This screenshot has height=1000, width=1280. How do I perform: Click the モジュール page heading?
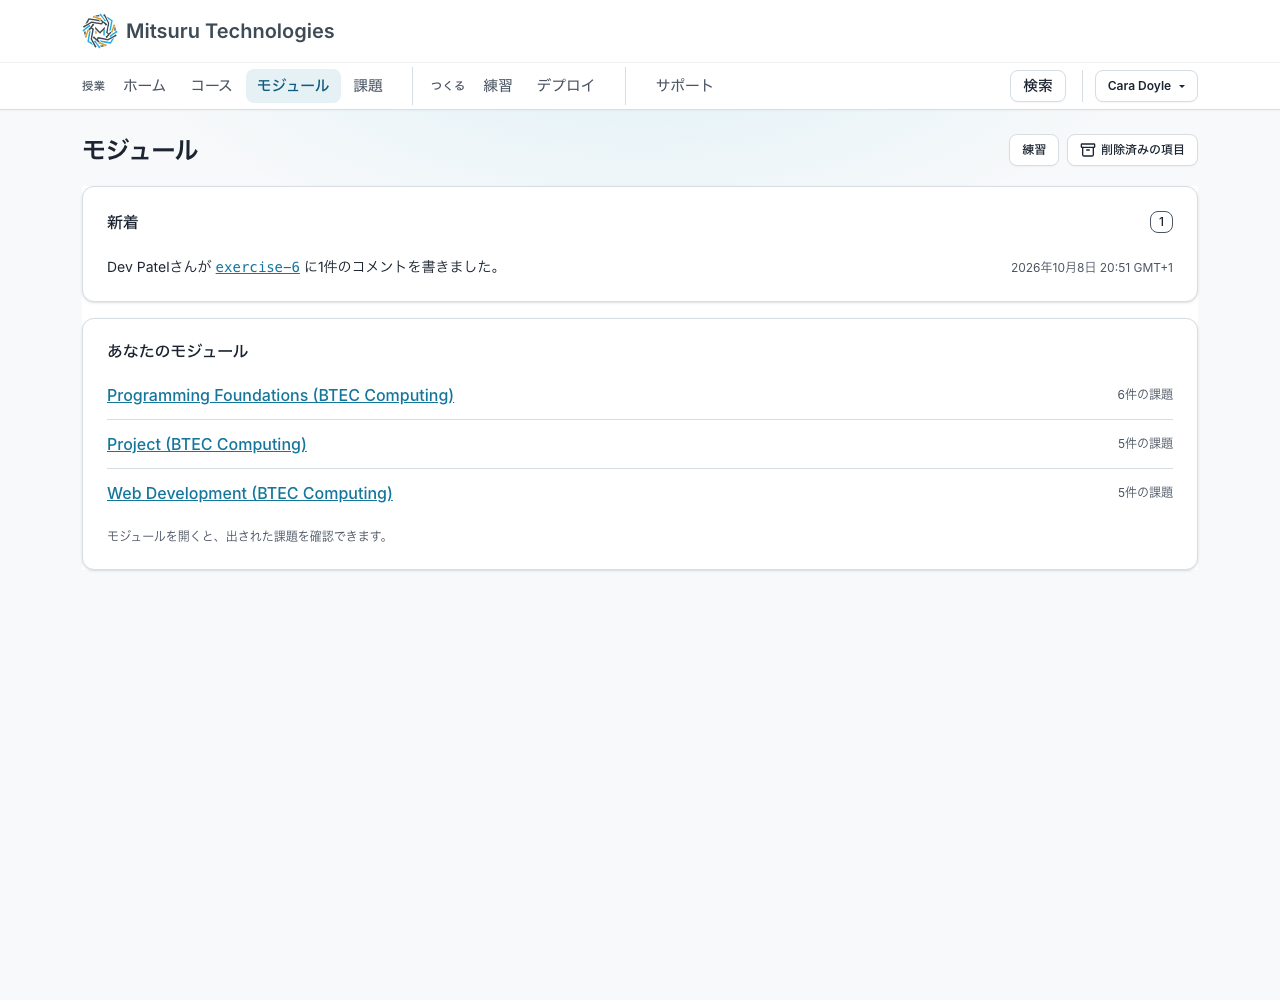(x=140, y=150)
